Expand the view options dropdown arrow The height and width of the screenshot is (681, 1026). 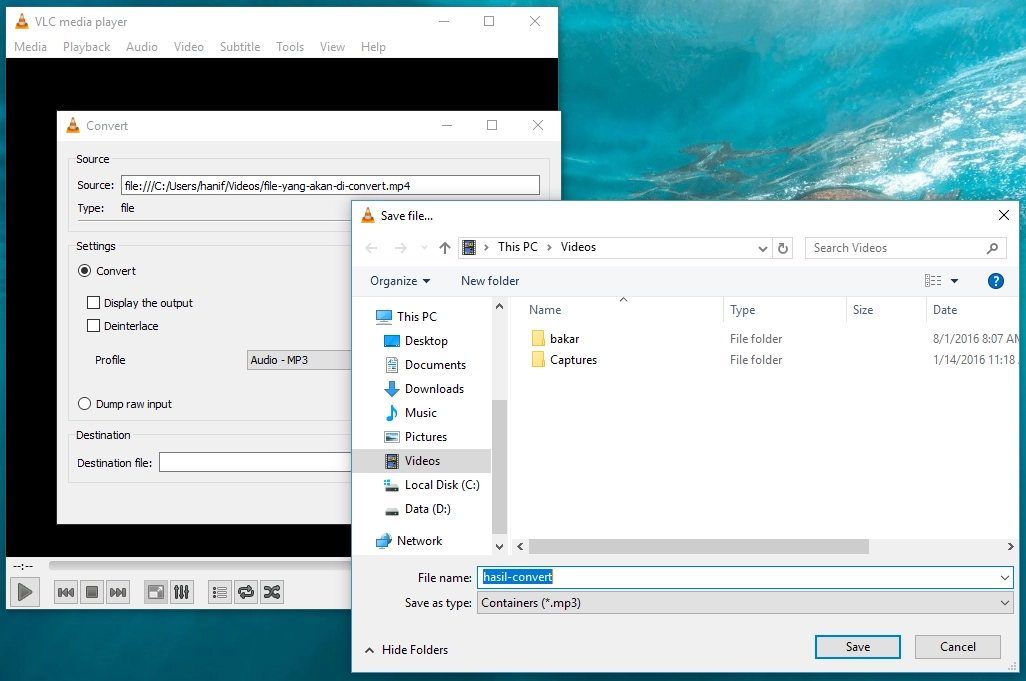pyautogui.click(x=954, y=281)
